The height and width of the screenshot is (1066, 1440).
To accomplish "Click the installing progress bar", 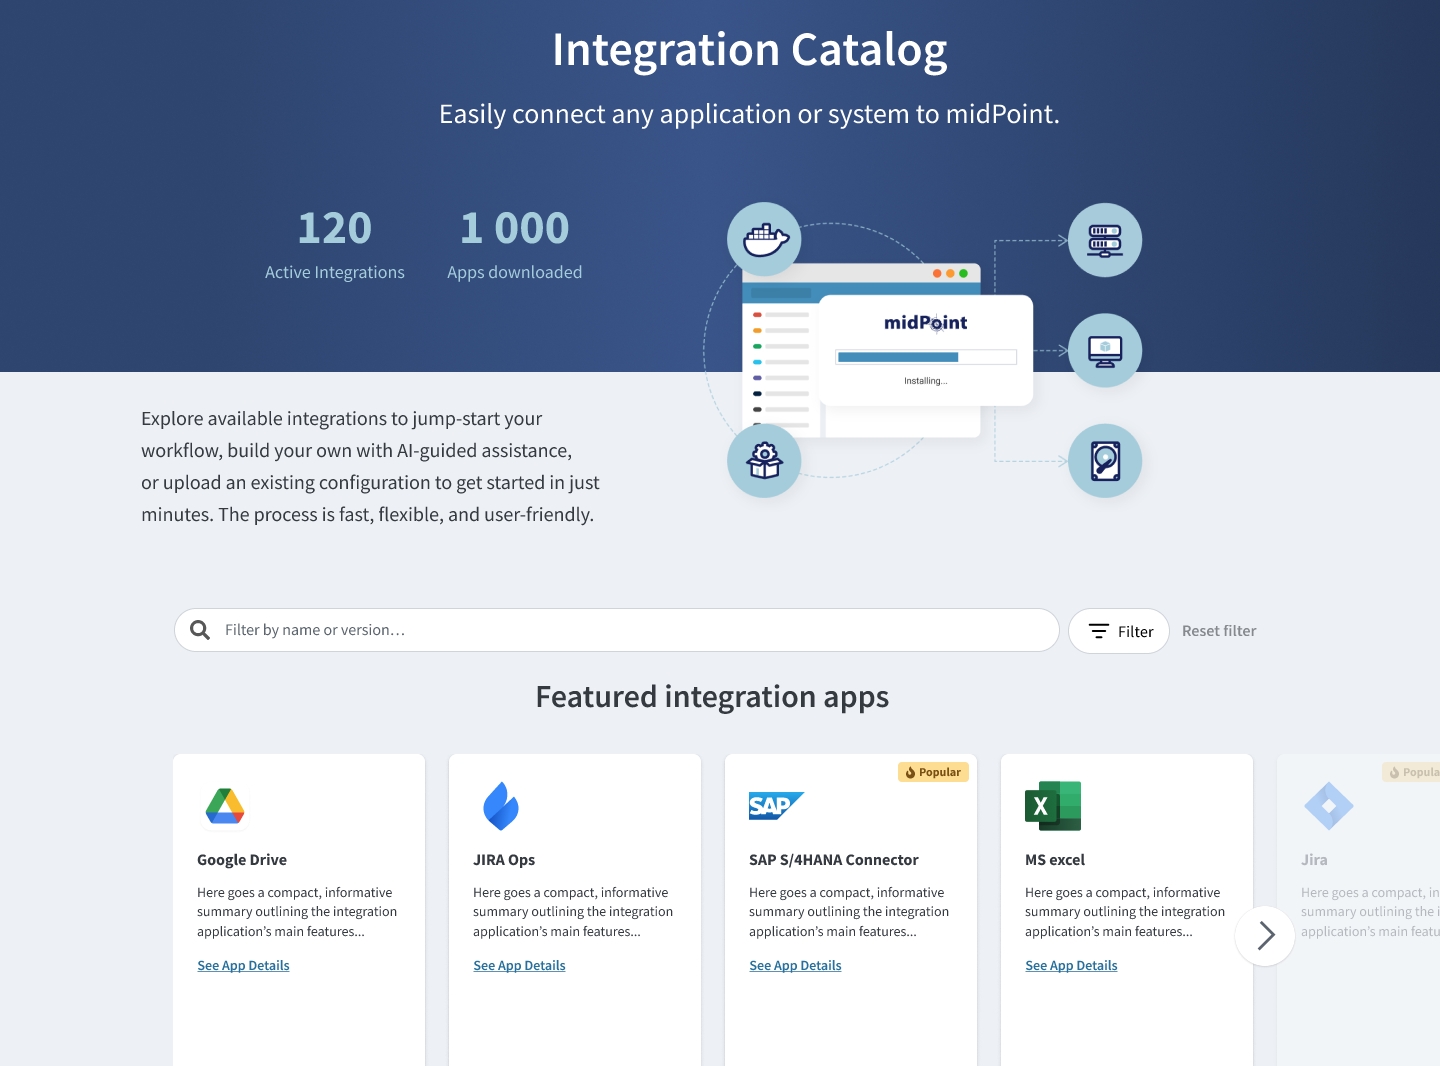I will pos(926,357).
